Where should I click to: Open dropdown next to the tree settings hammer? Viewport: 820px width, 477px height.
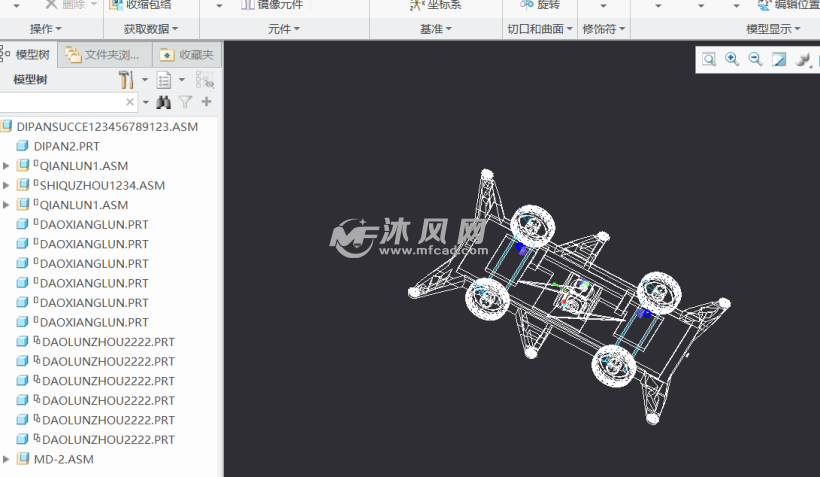click(x=145, y=80)
